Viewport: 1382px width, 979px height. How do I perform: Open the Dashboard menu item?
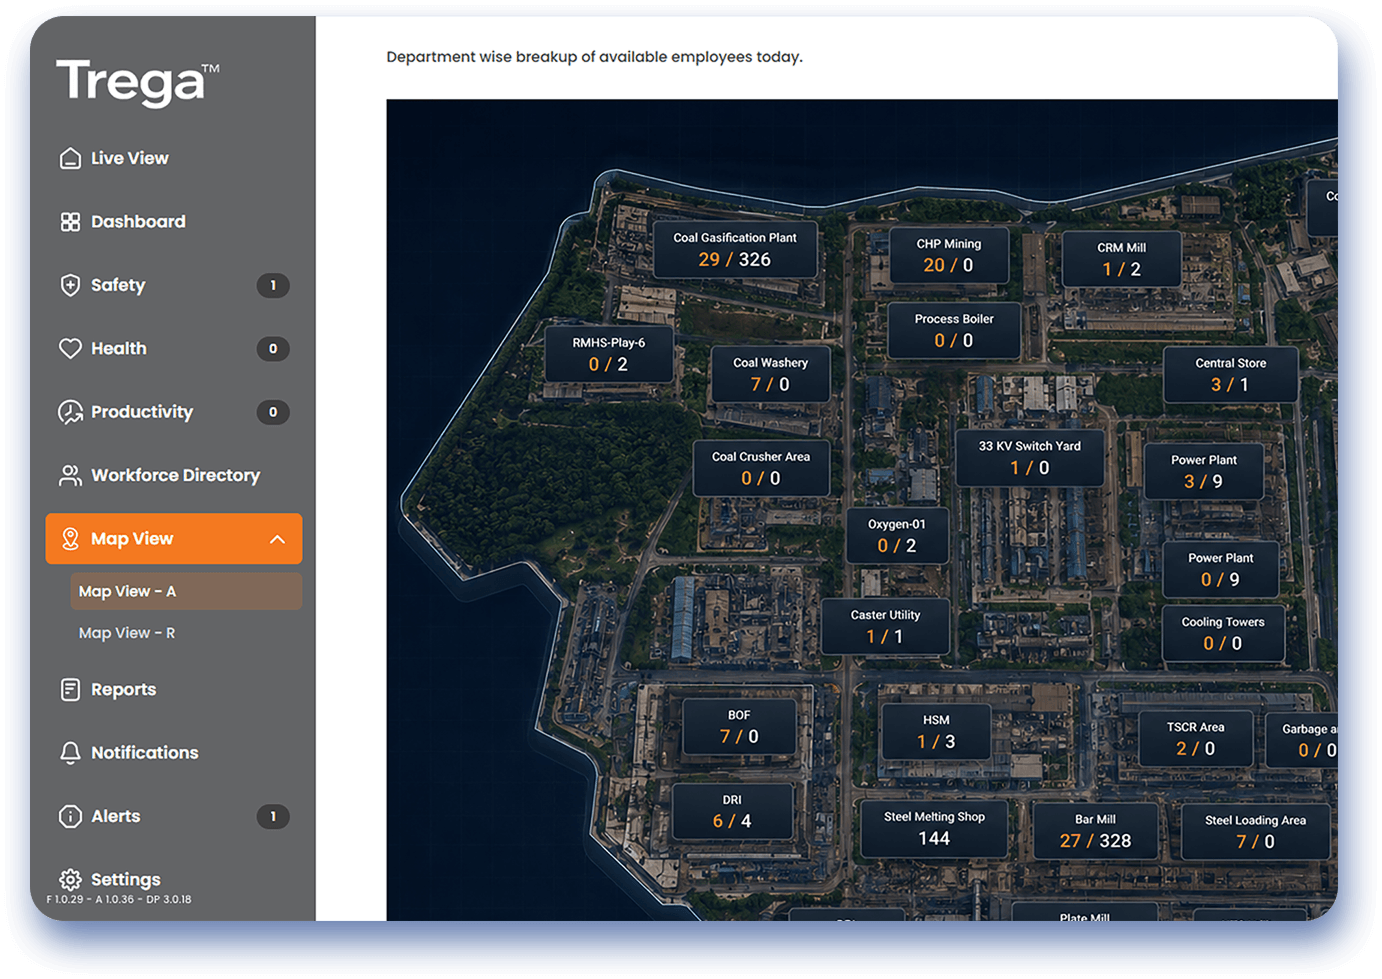click(x=174, y=222)
